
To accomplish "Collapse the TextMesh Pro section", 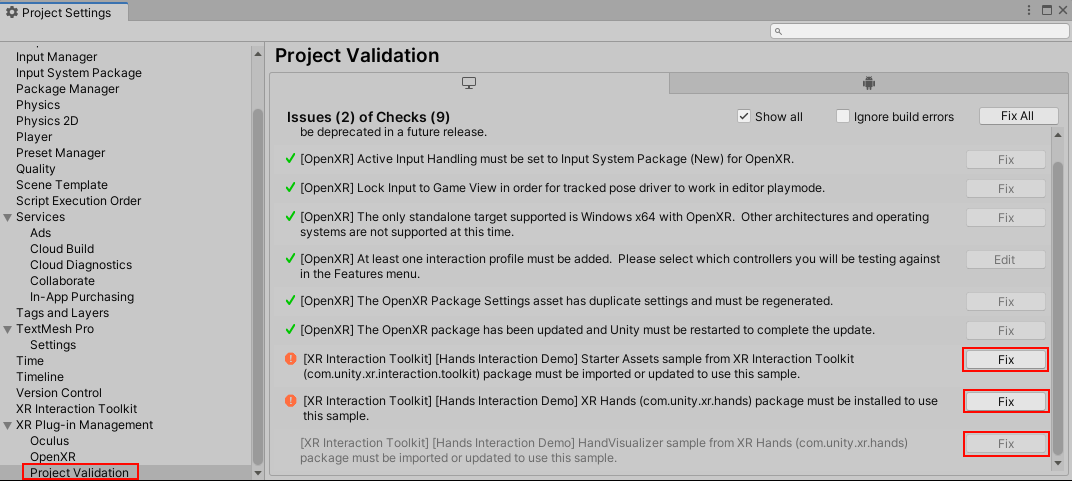I will point(8,329).
